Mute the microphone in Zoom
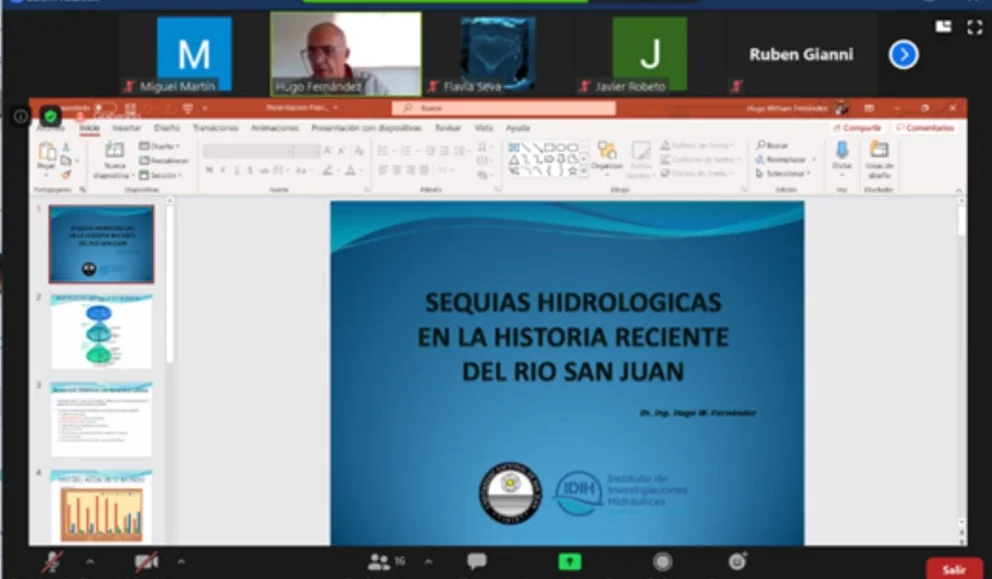 pos(49,561)
